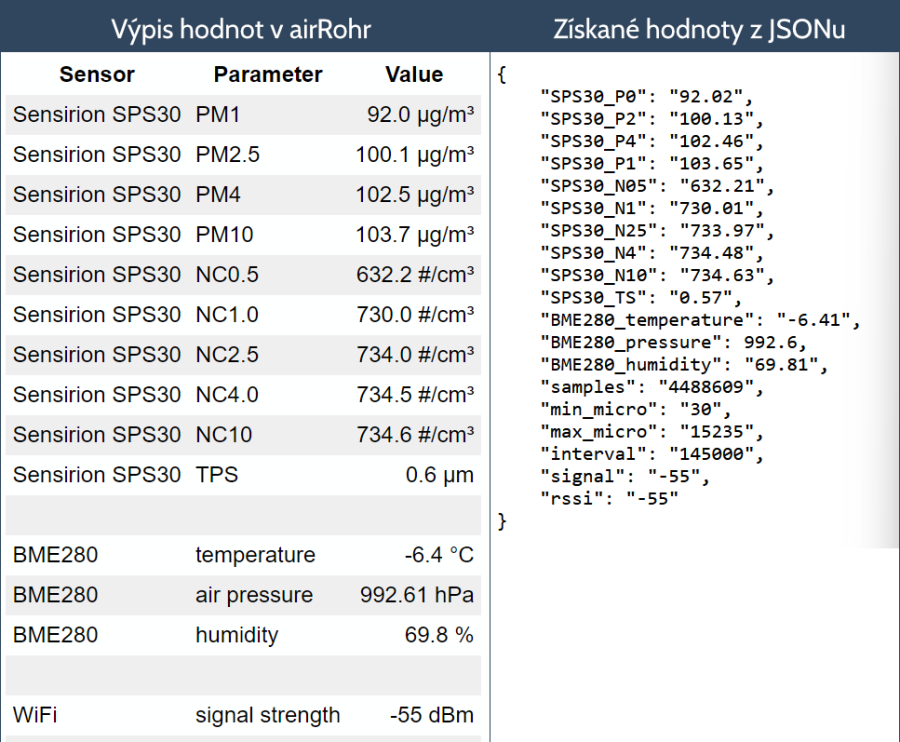Select the air pressure value 992.61 hPa

[416, 595]
